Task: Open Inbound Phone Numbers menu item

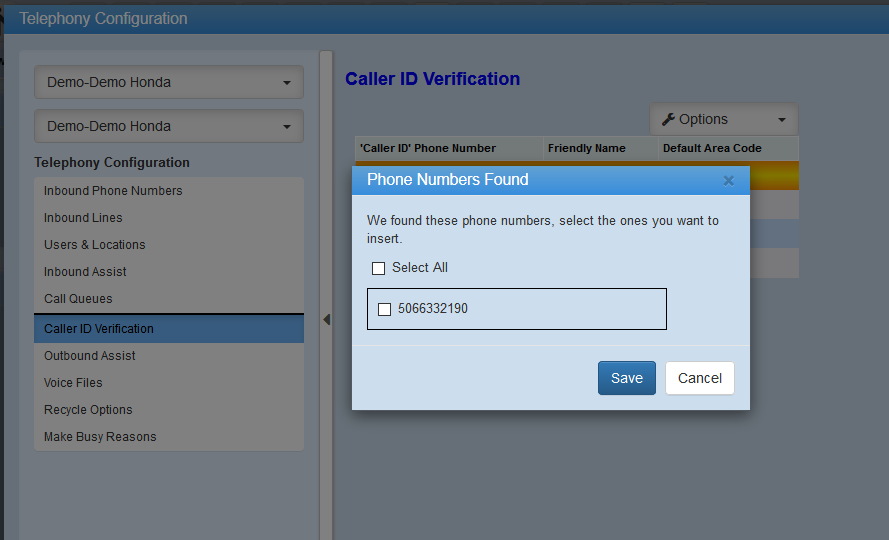Action: [x=113, y=191]
